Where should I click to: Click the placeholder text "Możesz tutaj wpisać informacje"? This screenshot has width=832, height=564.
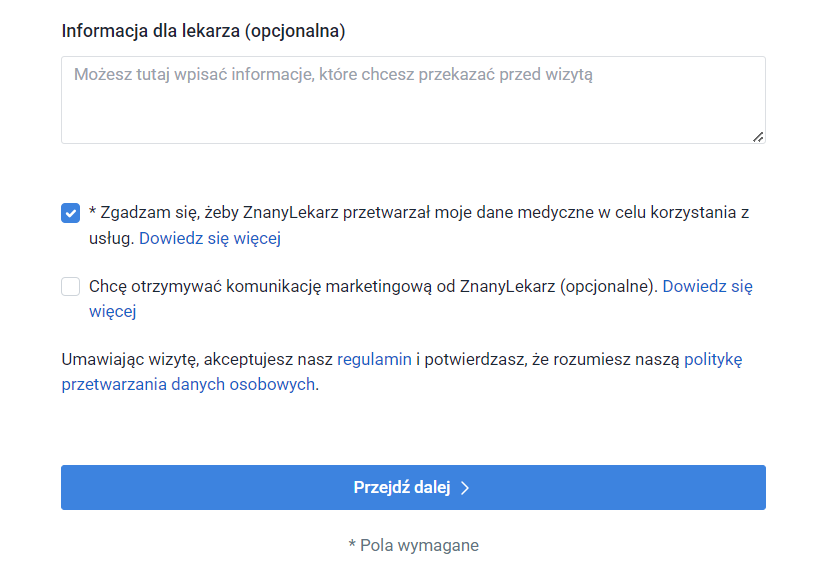pos(190,75)
